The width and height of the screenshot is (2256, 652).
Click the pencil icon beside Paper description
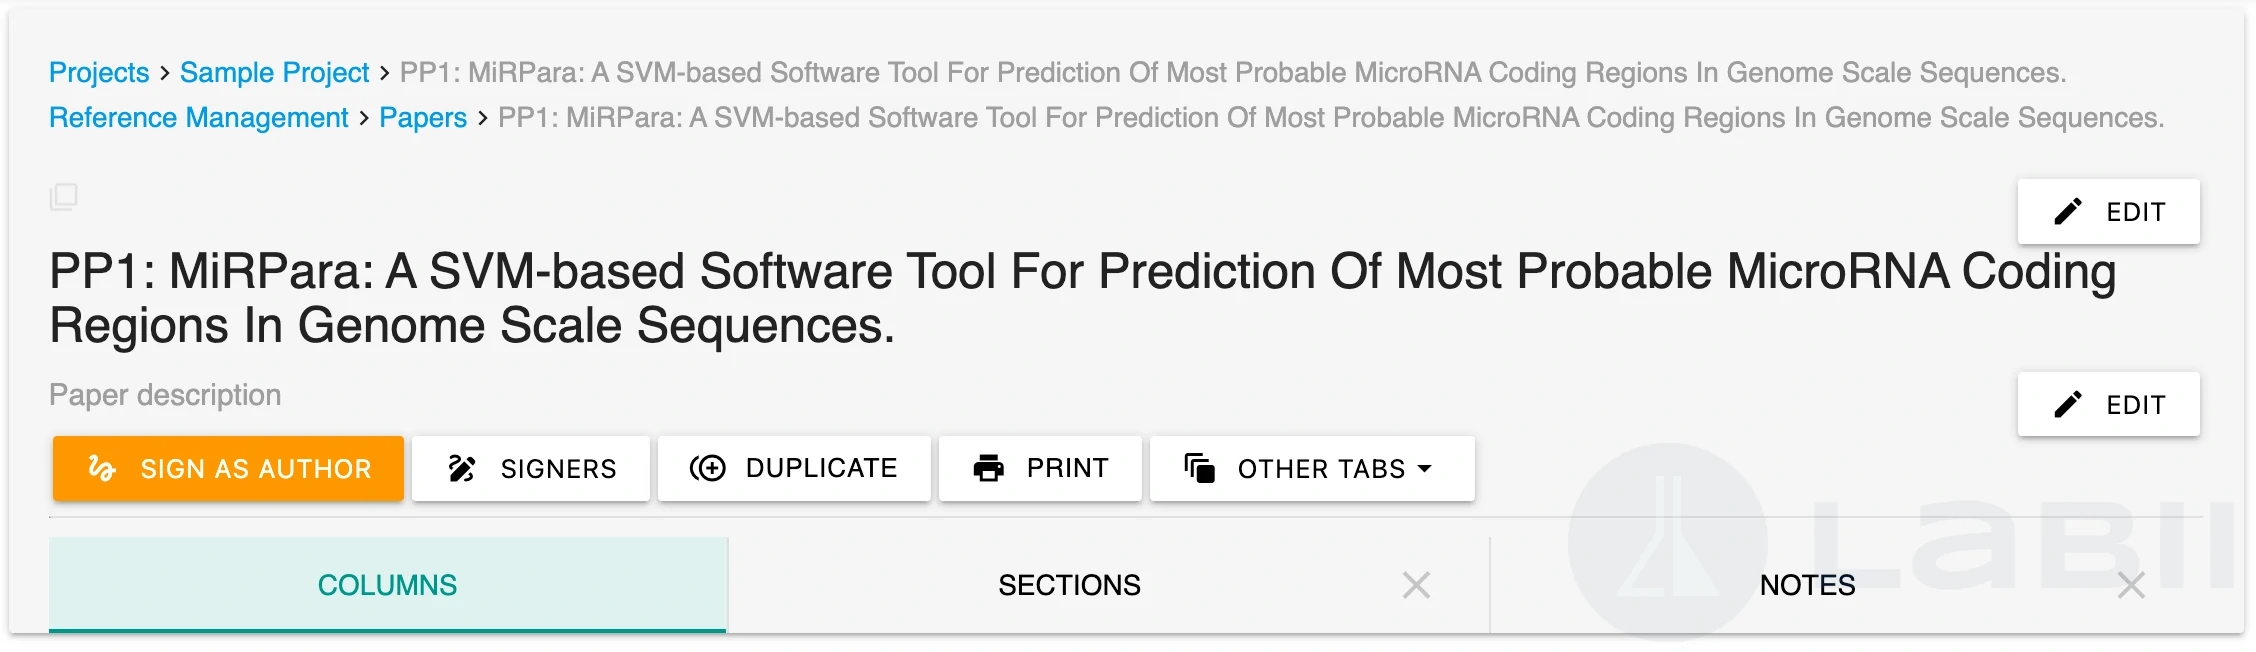(x=2068, y=404)
